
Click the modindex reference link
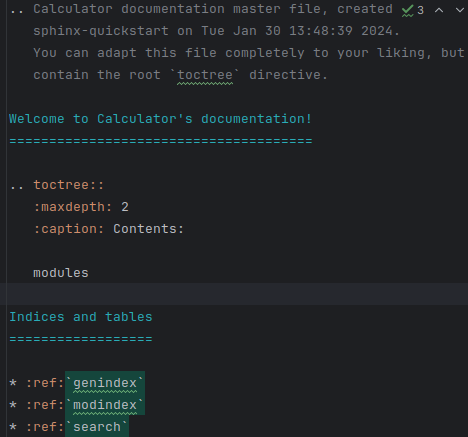click(105, 405)
